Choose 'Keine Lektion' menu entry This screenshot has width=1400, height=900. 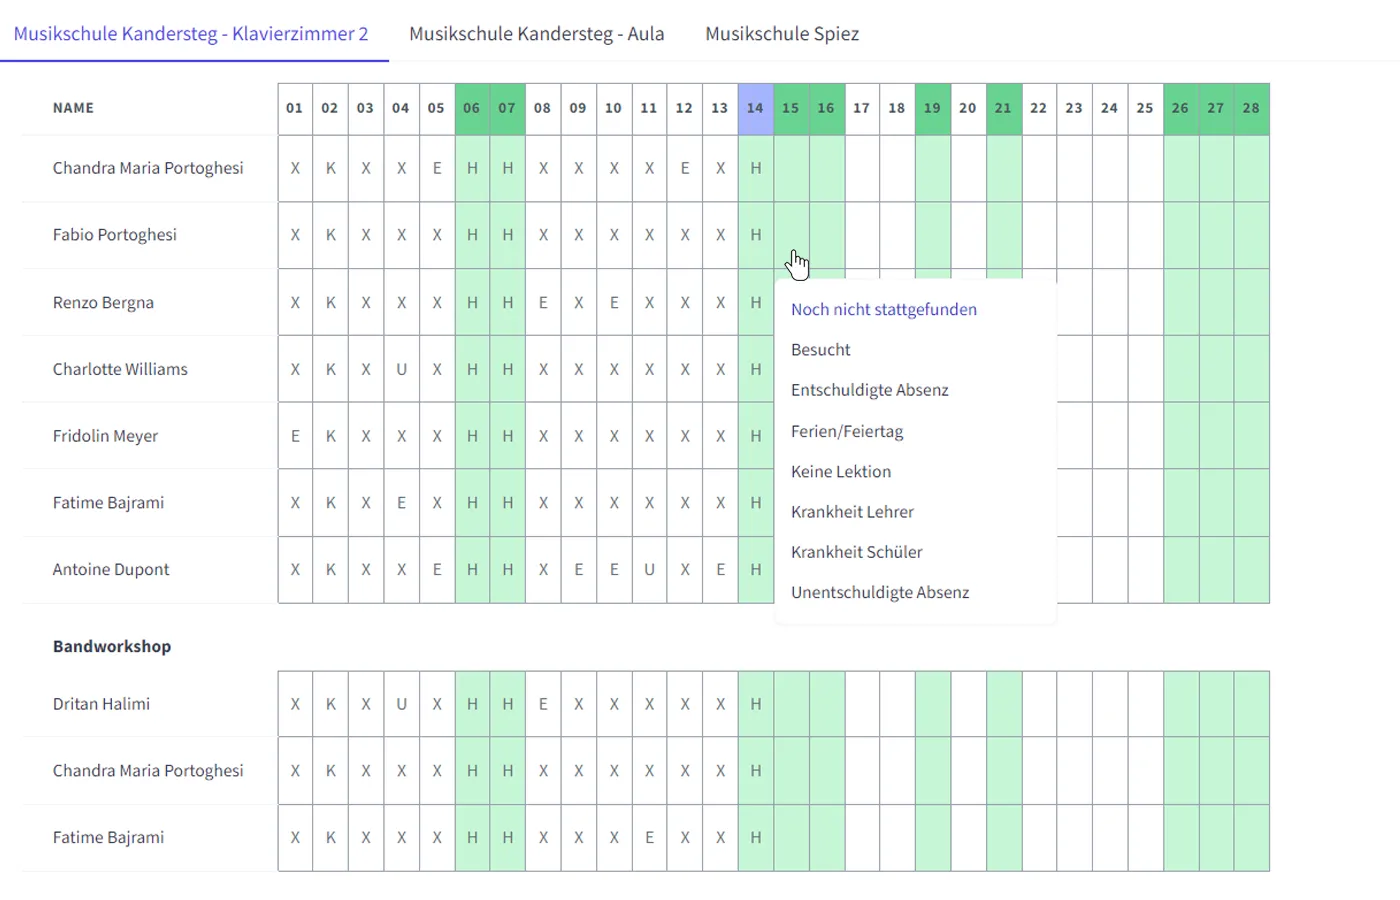[840, 471]
